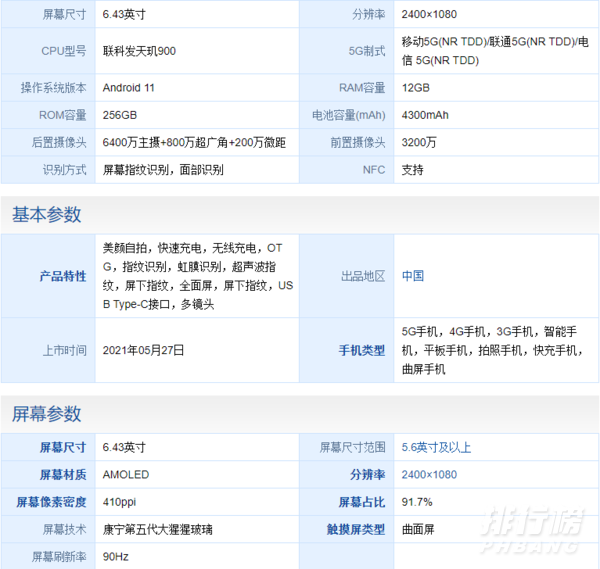Image resolution: width=600 pixels, height=569 pixels.
Task: Click the 中国 origin link
Action: click(413, 276)
